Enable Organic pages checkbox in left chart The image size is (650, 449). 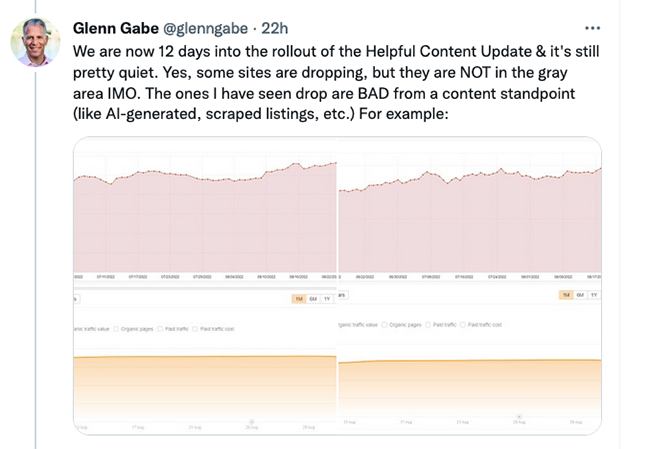(x=116, y=329)
